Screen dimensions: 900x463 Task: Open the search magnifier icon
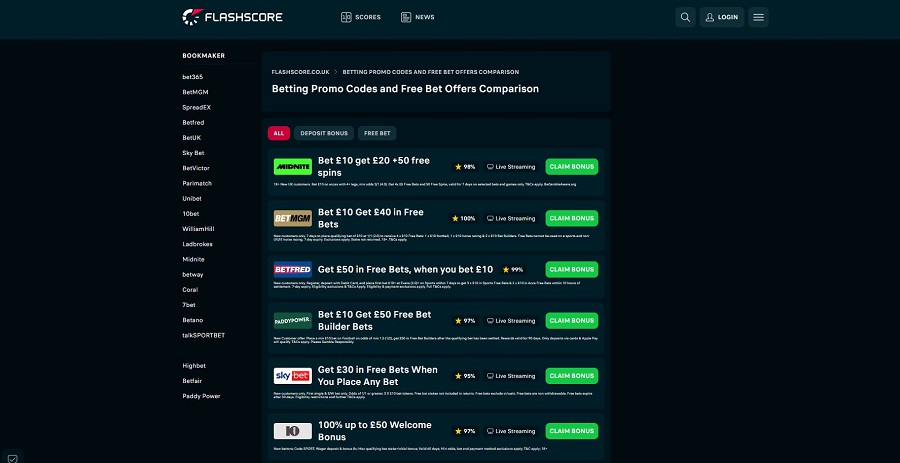click(685, 17)
